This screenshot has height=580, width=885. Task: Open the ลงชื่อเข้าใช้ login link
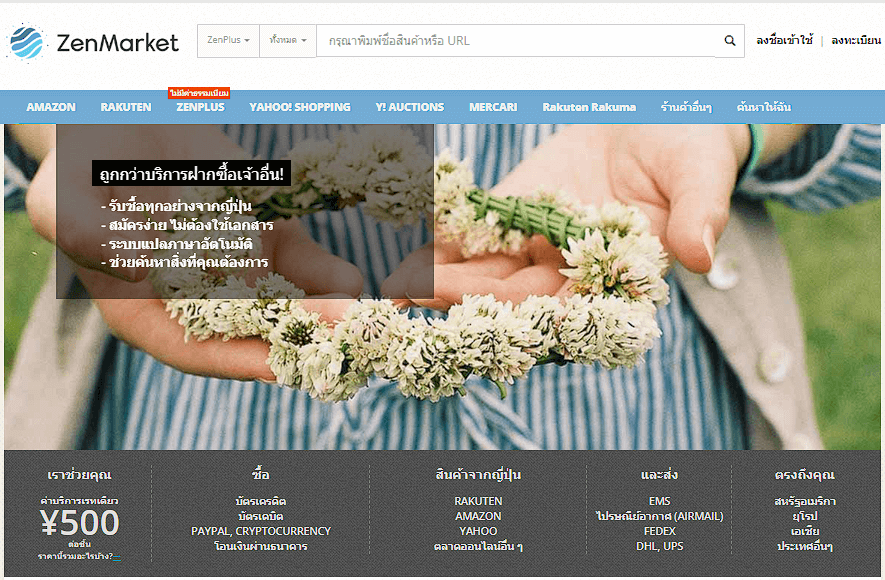coord(785,41)
